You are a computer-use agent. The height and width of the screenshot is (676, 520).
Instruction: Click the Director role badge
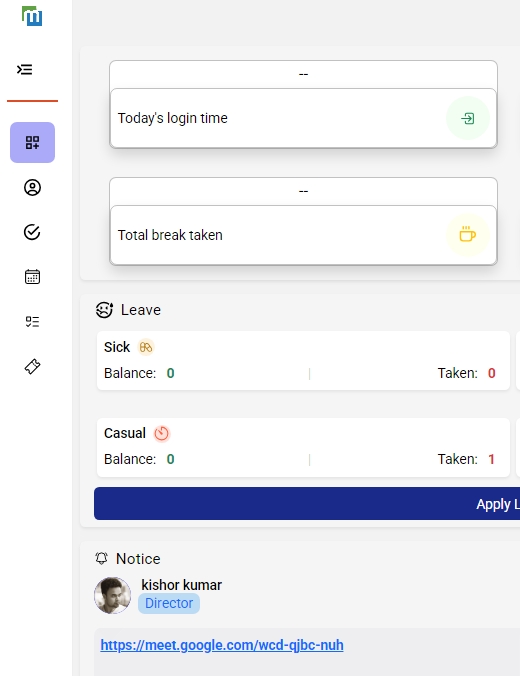coord(169,603)
